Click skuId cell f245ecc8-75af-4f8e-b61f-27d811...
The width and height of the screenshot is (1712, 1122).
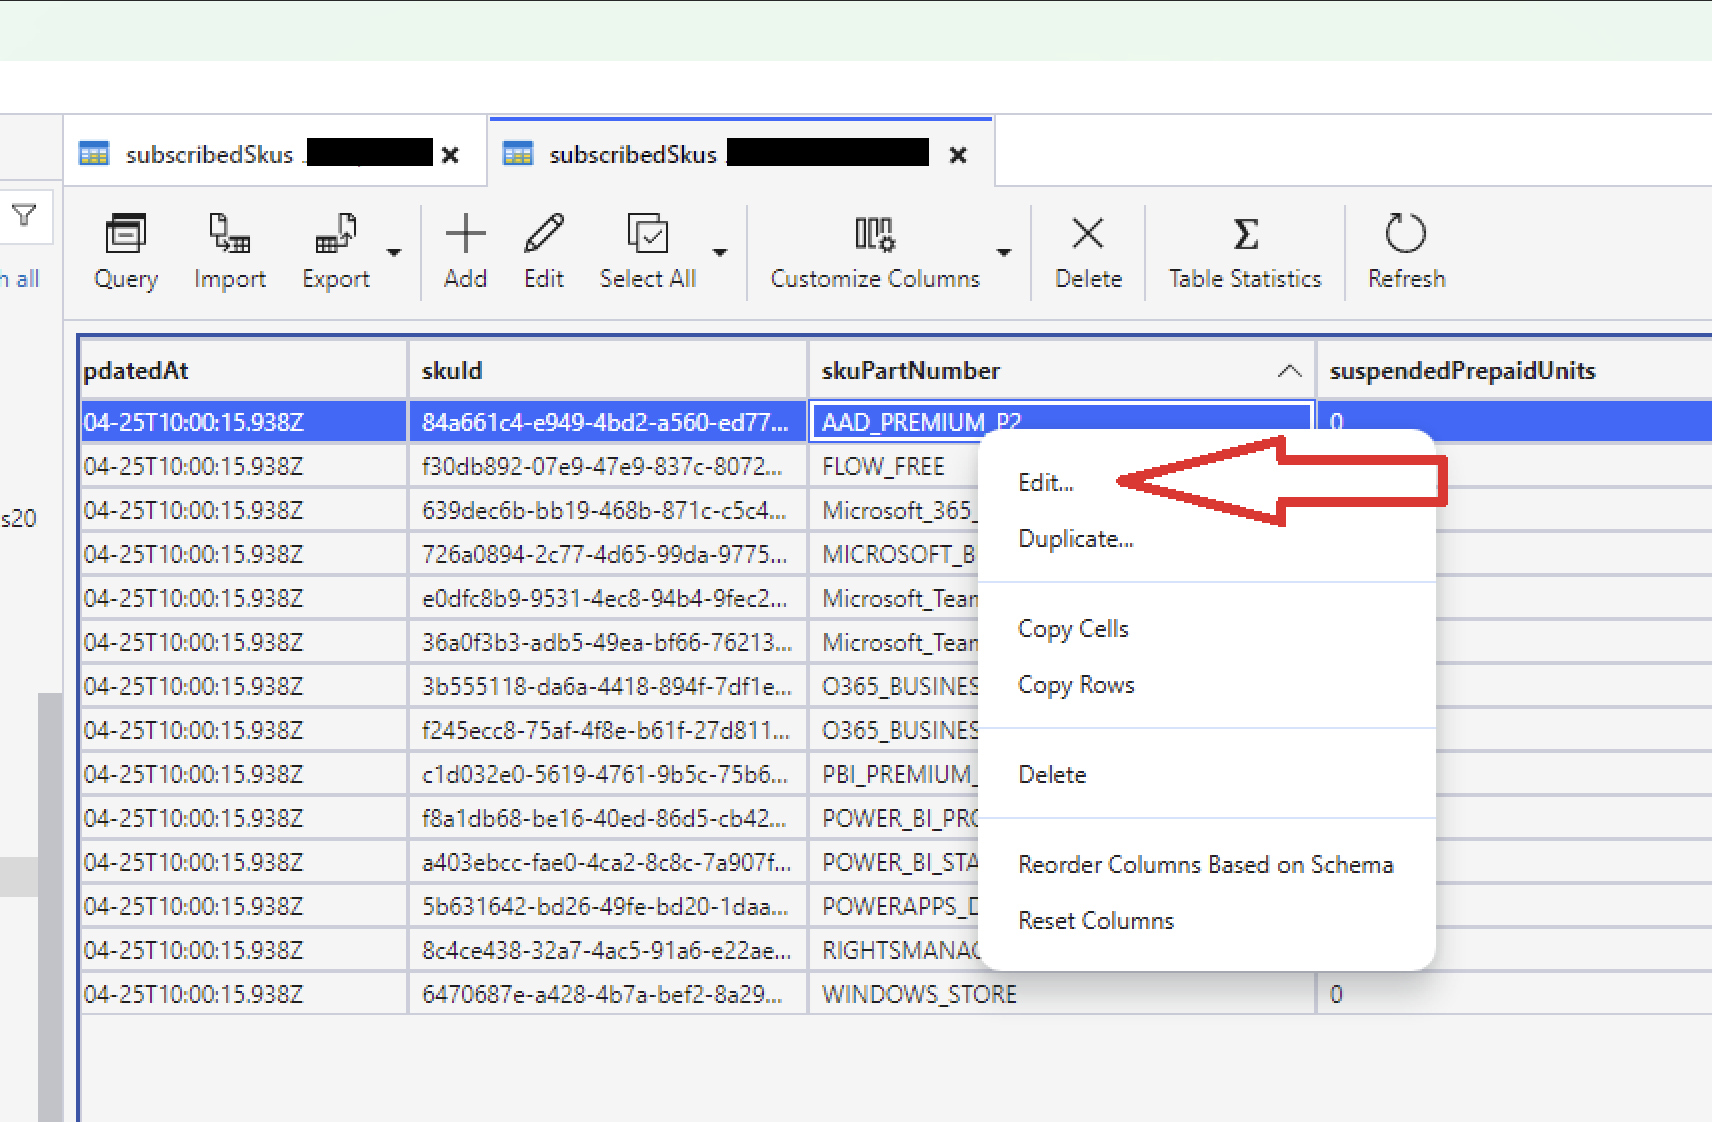pos(608,730)
